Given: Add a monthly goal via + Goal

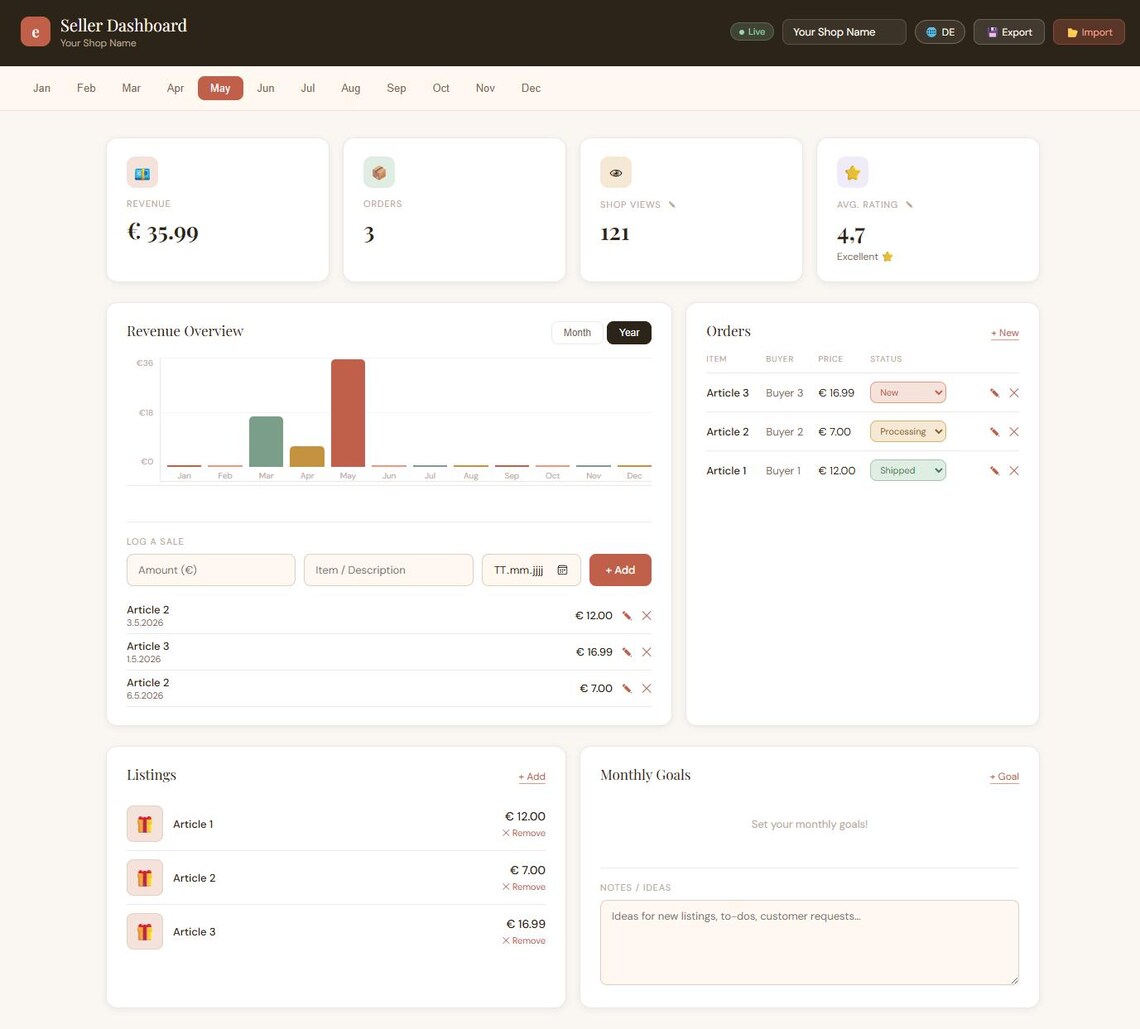Looking at the screenshot, I should [x=1004, y=777].
